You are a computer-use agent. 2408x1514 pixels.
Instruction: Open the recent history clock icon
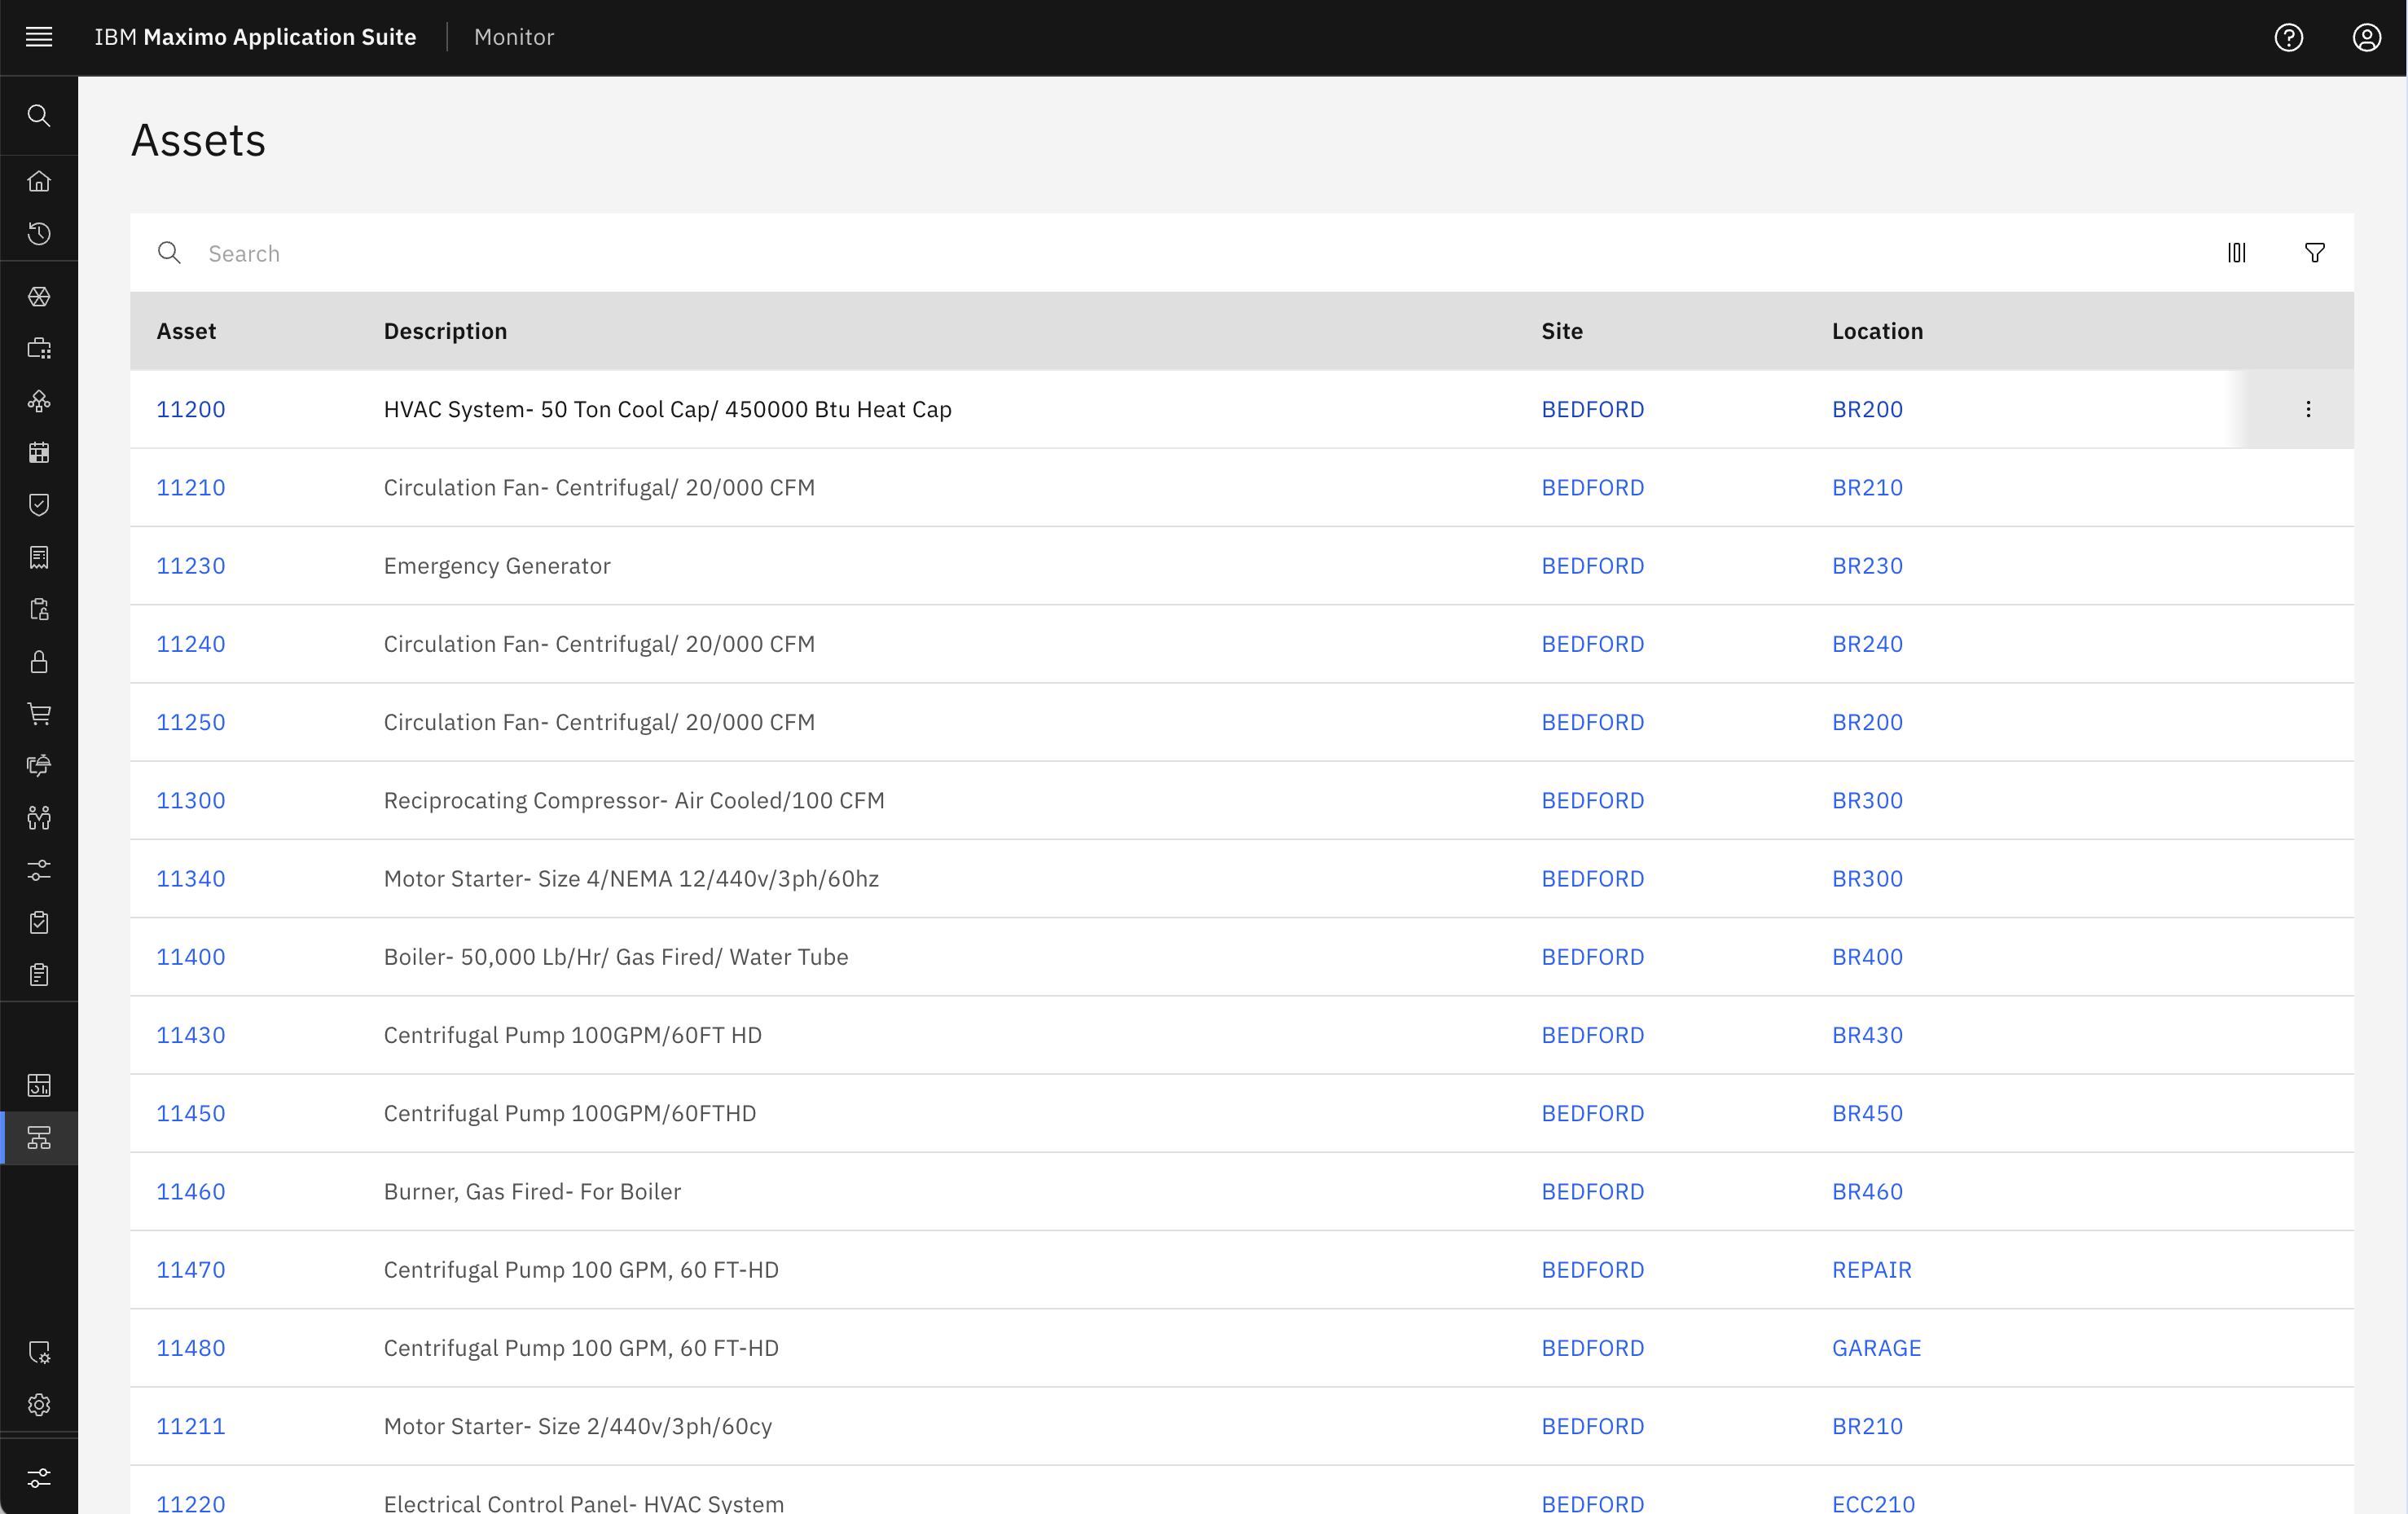39,233
